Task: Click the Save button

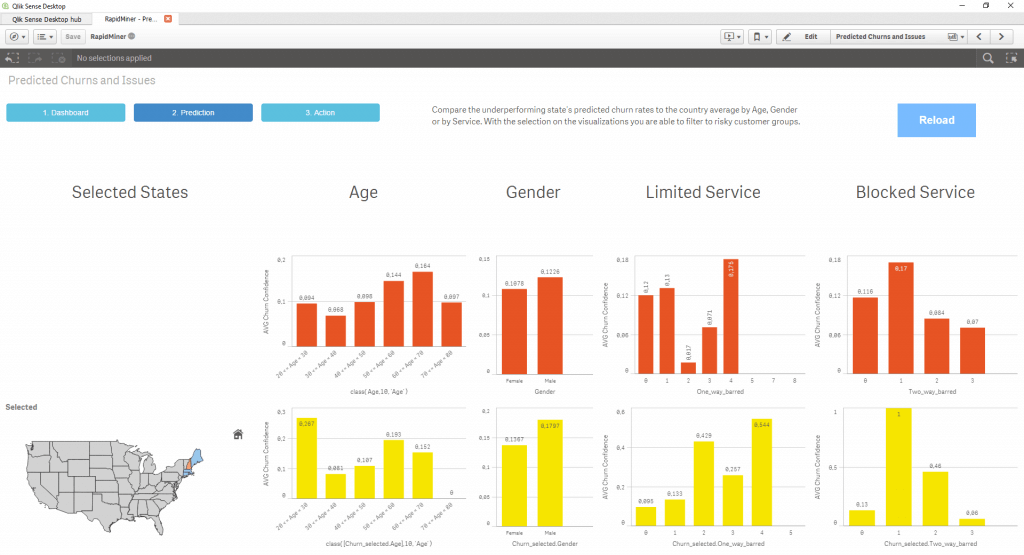Action: (73, 37)
